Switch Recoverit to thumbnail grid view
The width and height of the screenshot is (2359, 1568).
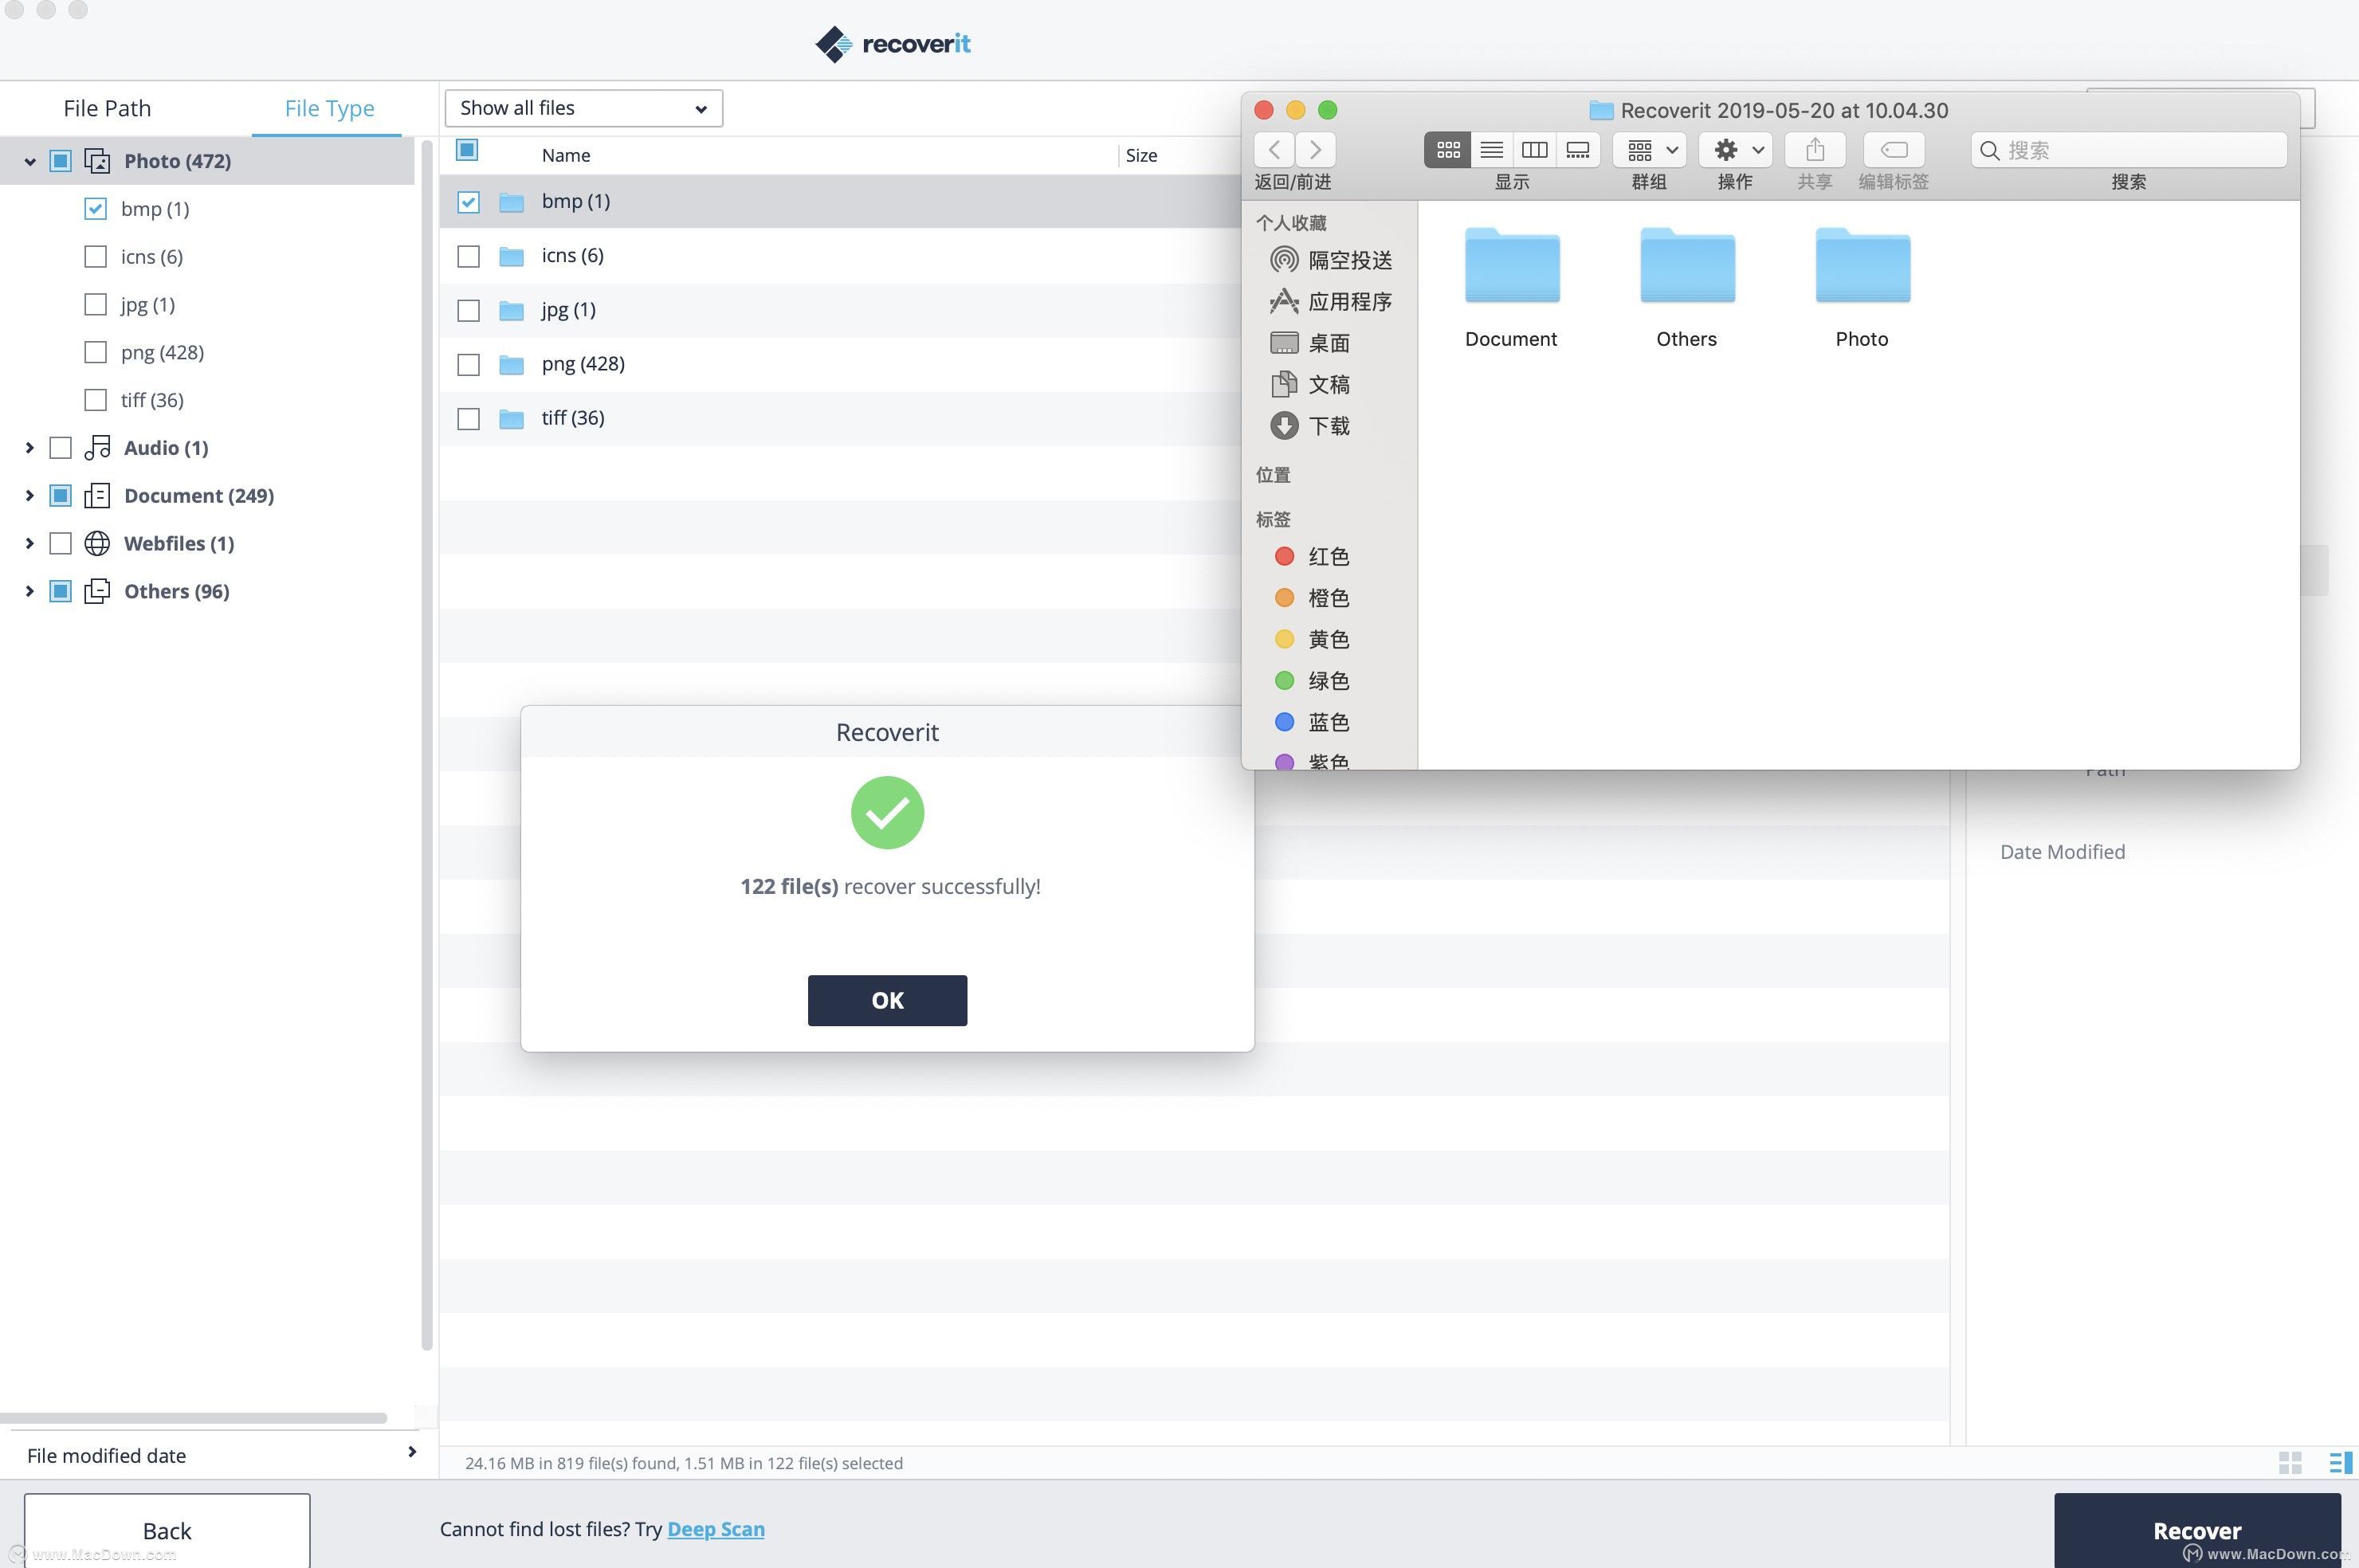(x=2290, y=1463)
